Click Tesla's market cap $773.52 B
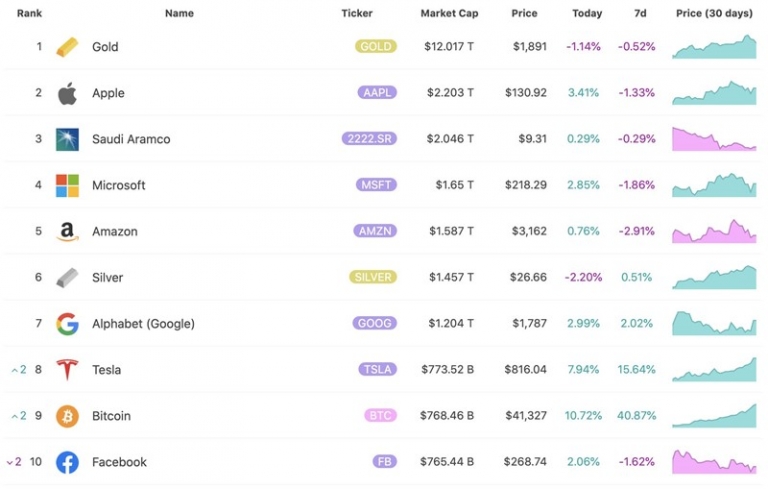The height and width of the screenshot is (489, 768). (447, 369)
